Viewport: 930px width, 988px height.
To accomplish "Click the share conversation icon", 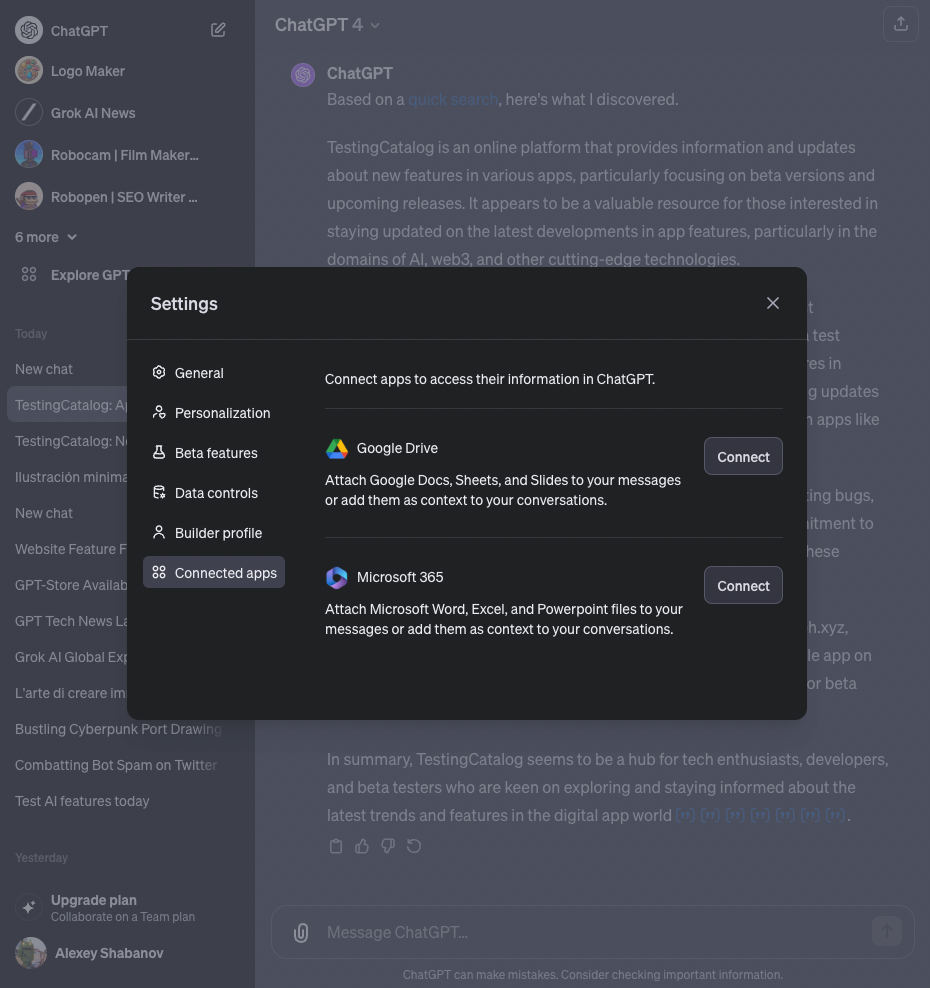I will coord(900,24).
